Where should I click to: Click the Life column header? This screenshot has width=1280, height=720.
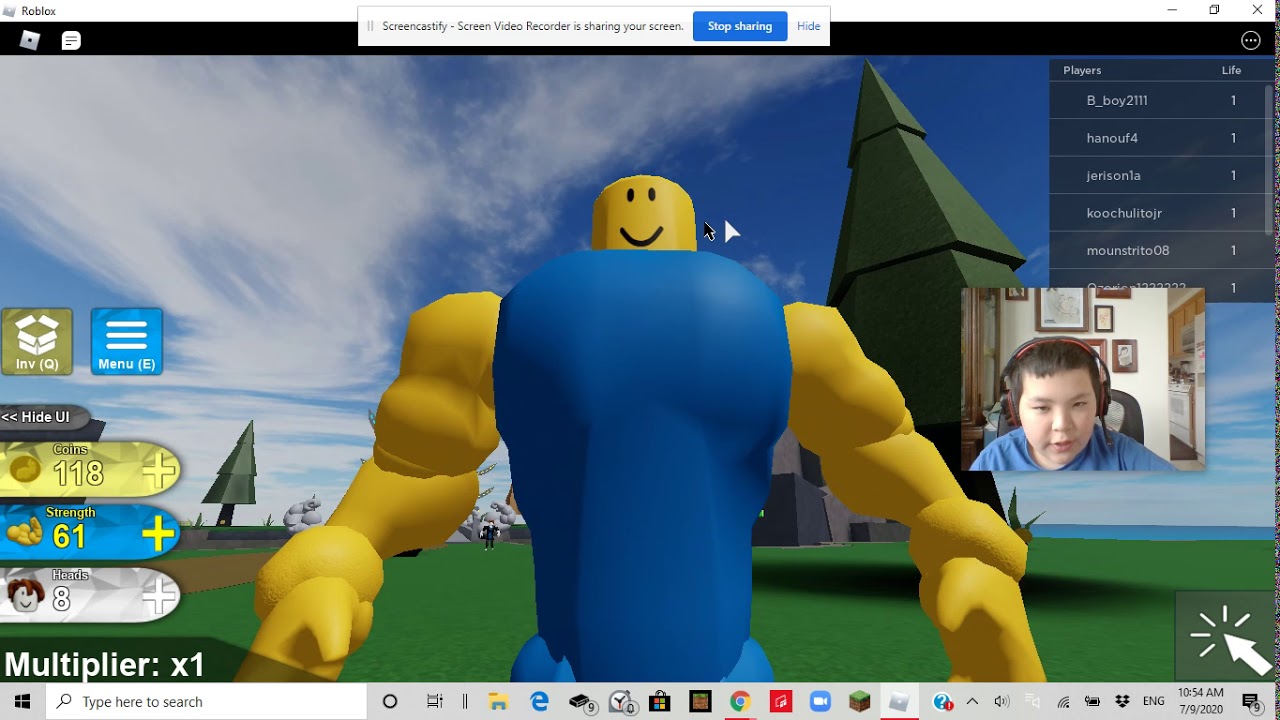pyautogui.click(x=1231, y=70)
